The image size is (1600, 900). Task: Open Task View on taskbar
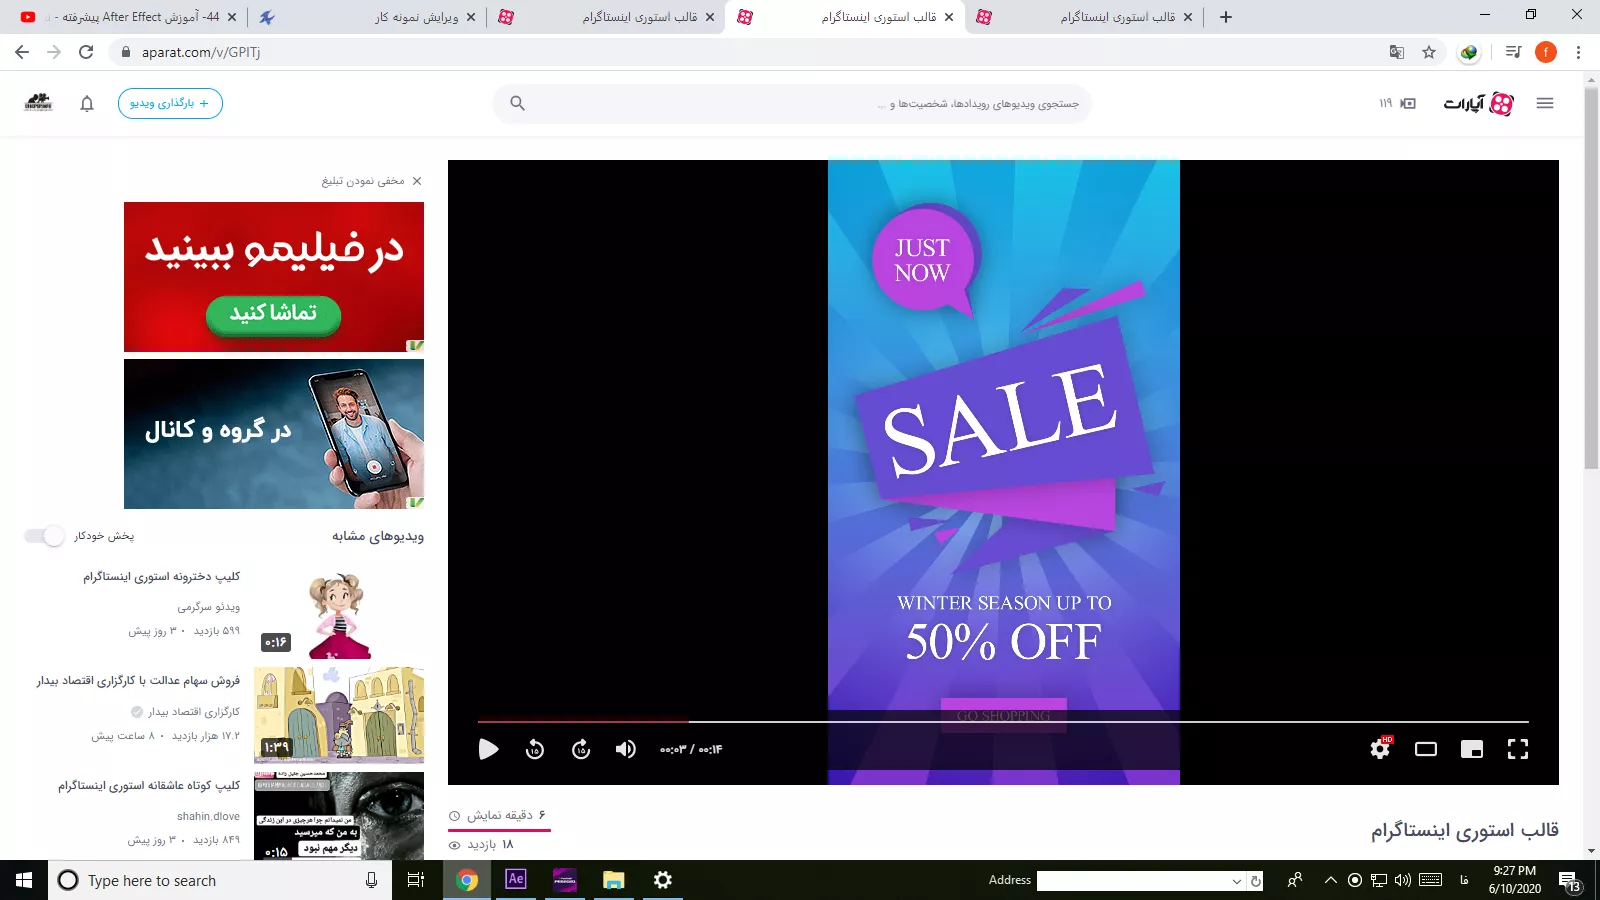[x=416, y=880]
